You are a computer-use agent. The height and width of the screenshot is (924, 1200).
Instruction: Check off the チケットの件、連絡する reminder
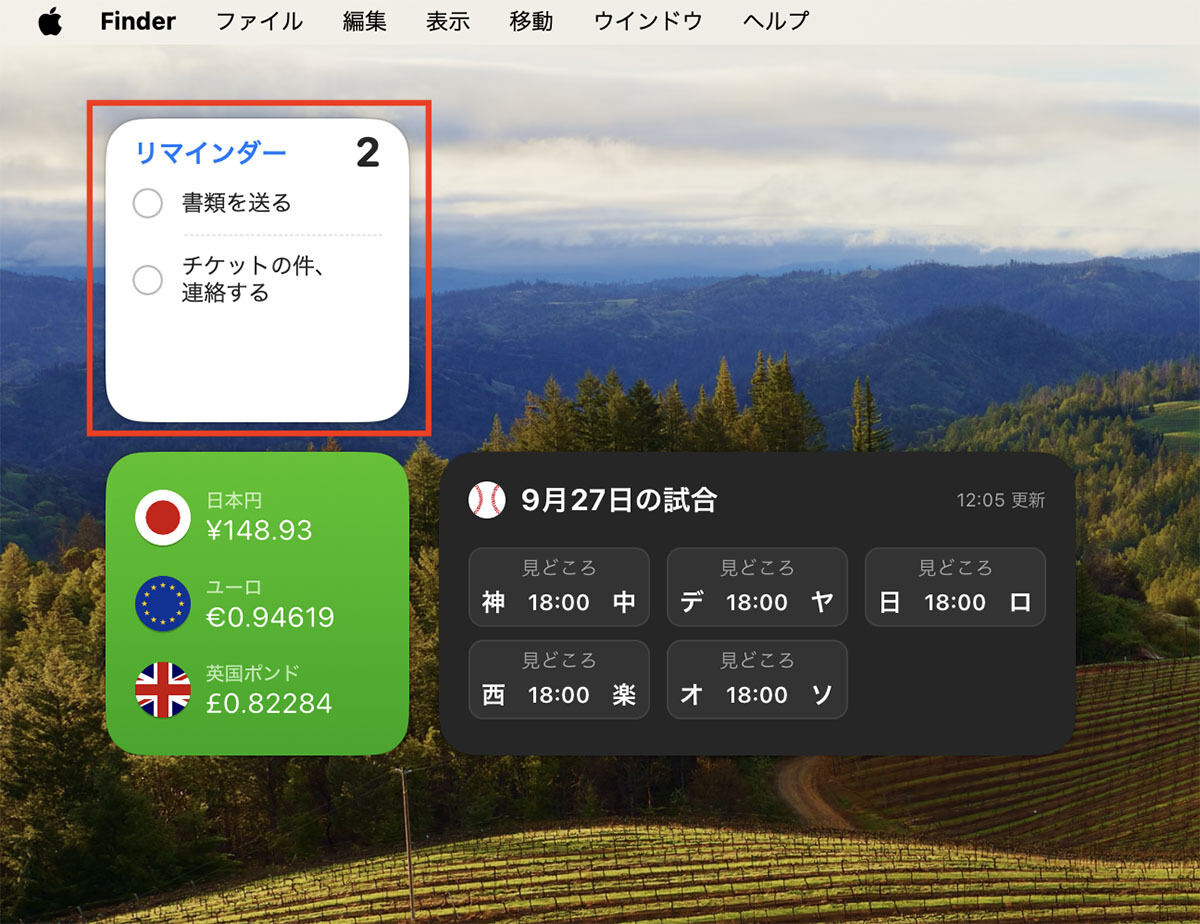147,280
